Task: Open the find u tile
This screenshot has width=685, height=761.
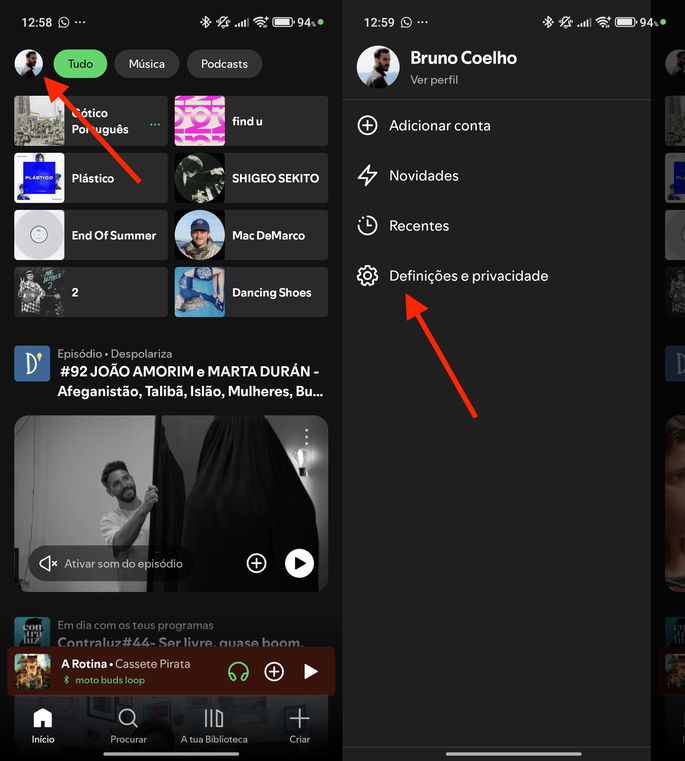Action: (251, 121)
